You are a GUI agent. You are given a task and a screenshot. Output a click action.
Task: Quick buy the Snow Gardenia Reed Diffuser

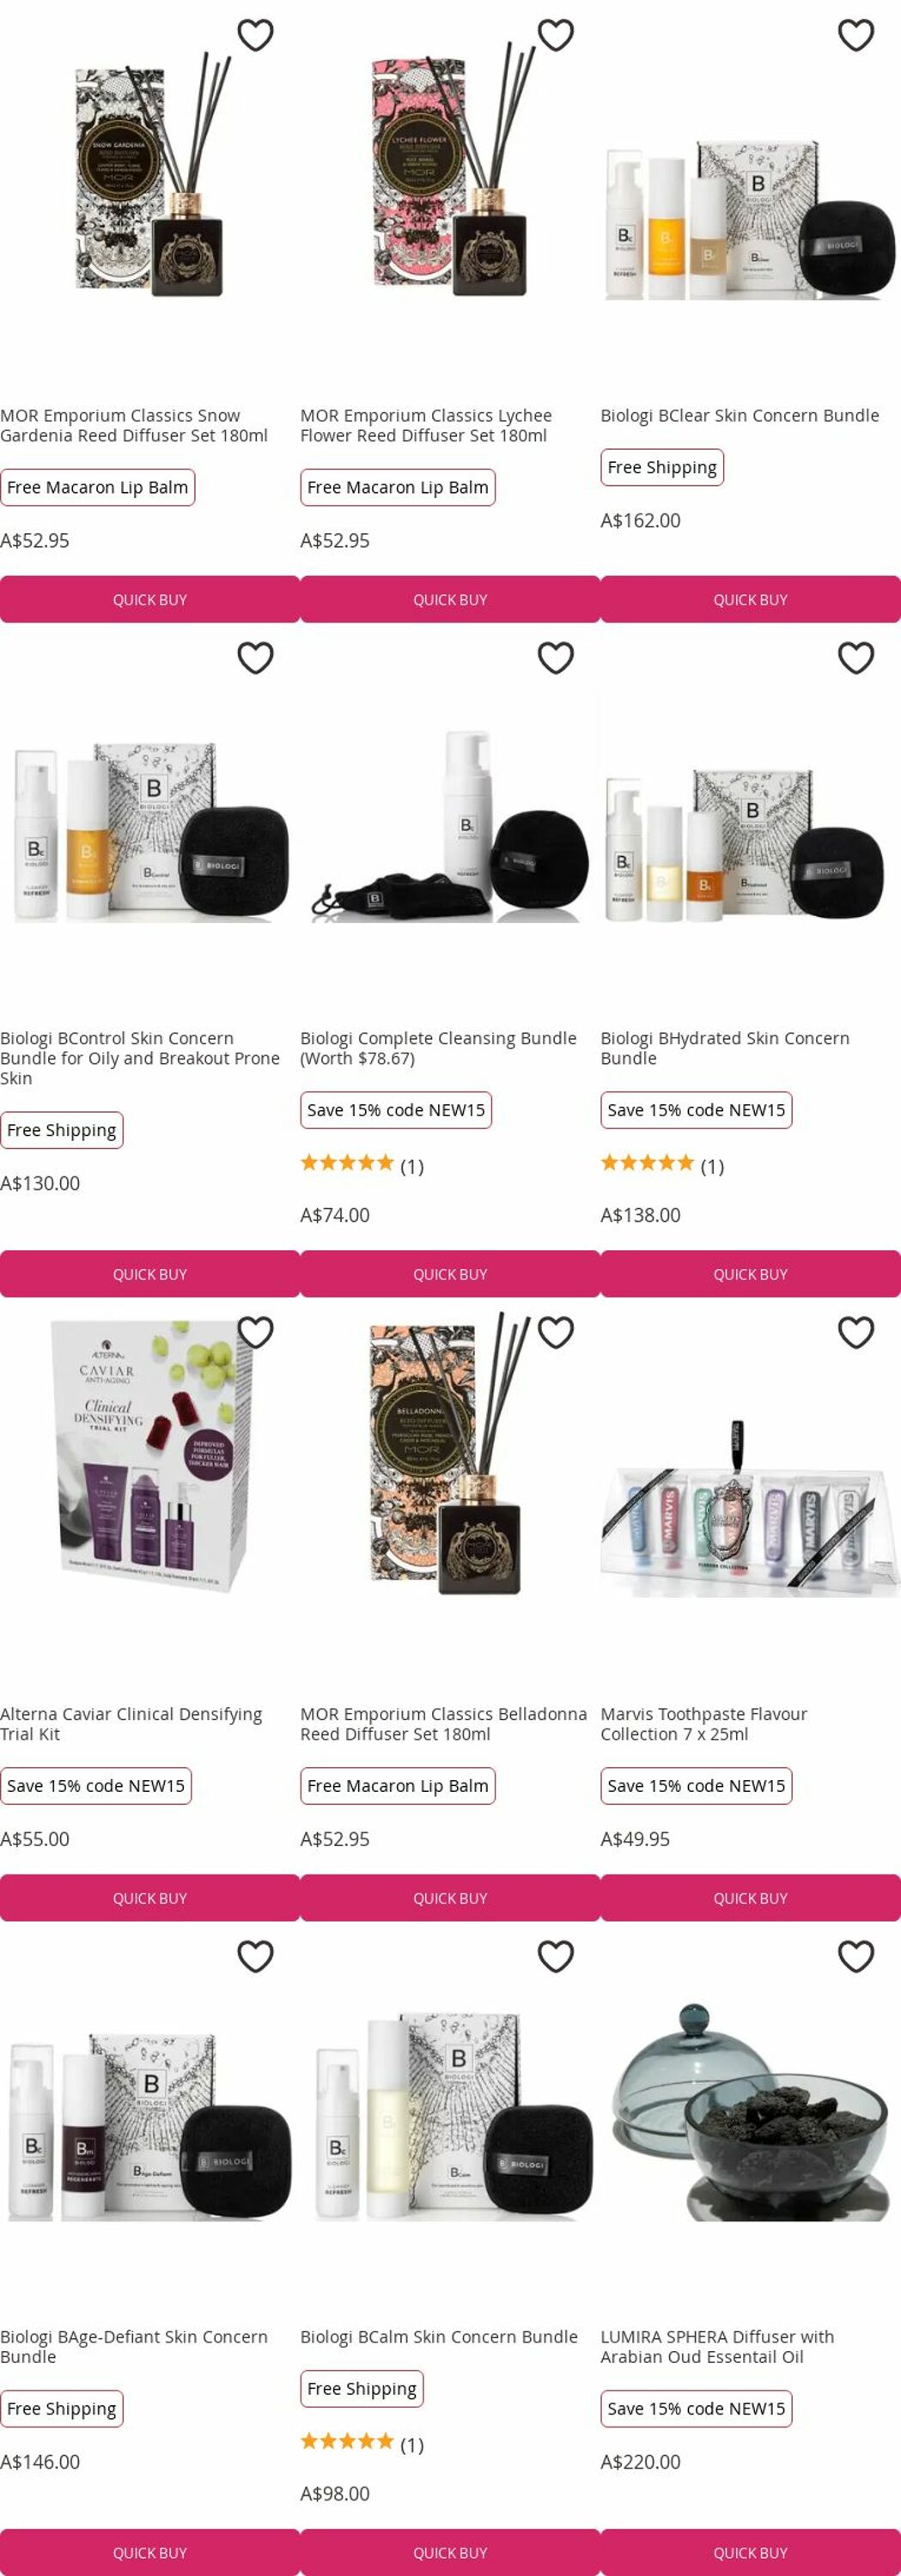coord(150,599)
